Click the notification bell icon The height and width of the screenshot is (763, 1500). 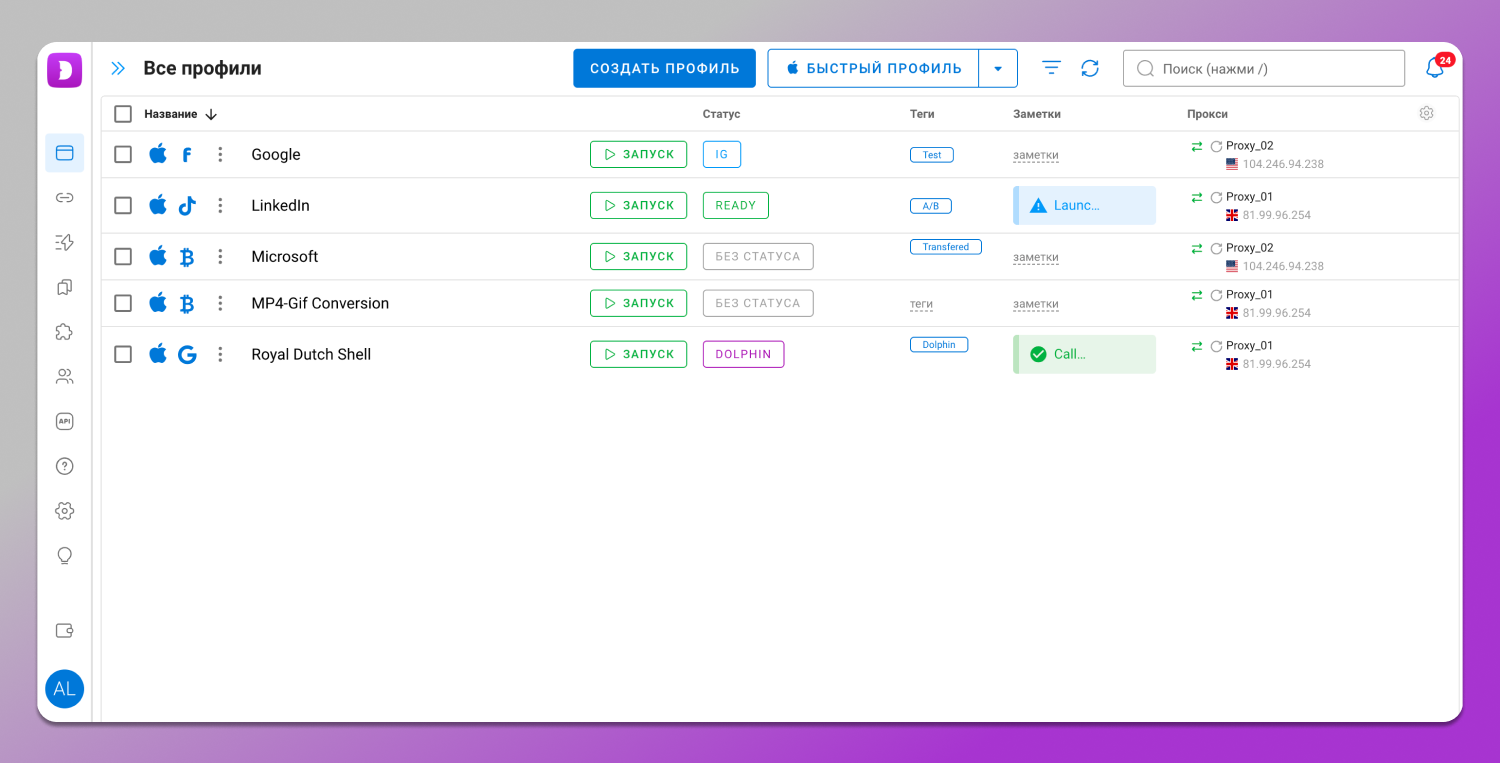pos(1435,68)
